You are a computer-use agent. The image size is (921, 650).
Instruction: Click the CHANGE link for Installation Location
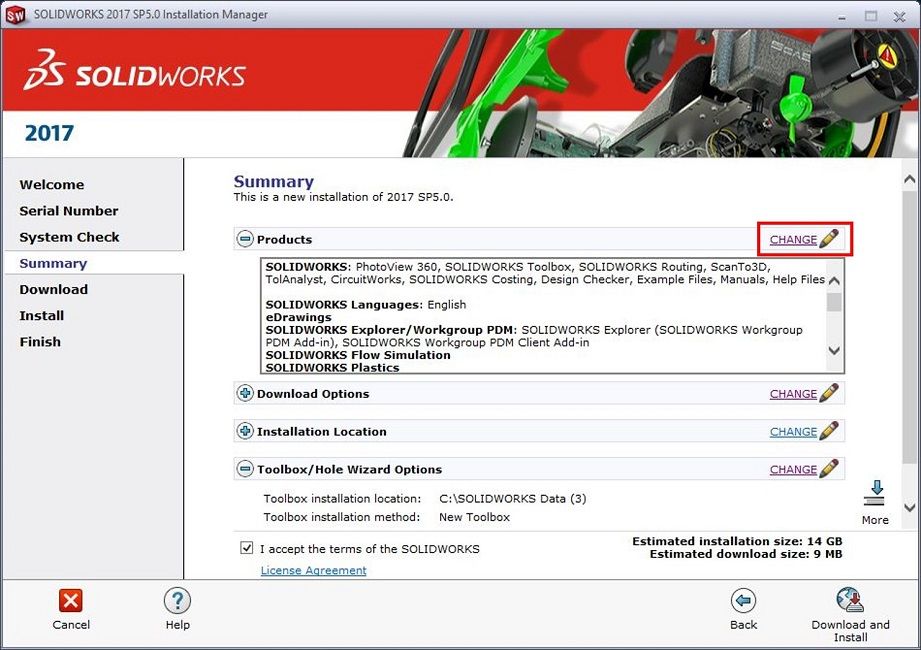point(793,432)
